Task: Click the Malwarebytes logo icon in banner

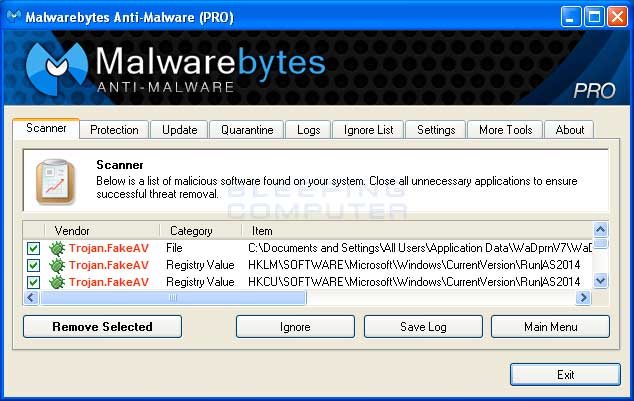Action: pos(57,68)
